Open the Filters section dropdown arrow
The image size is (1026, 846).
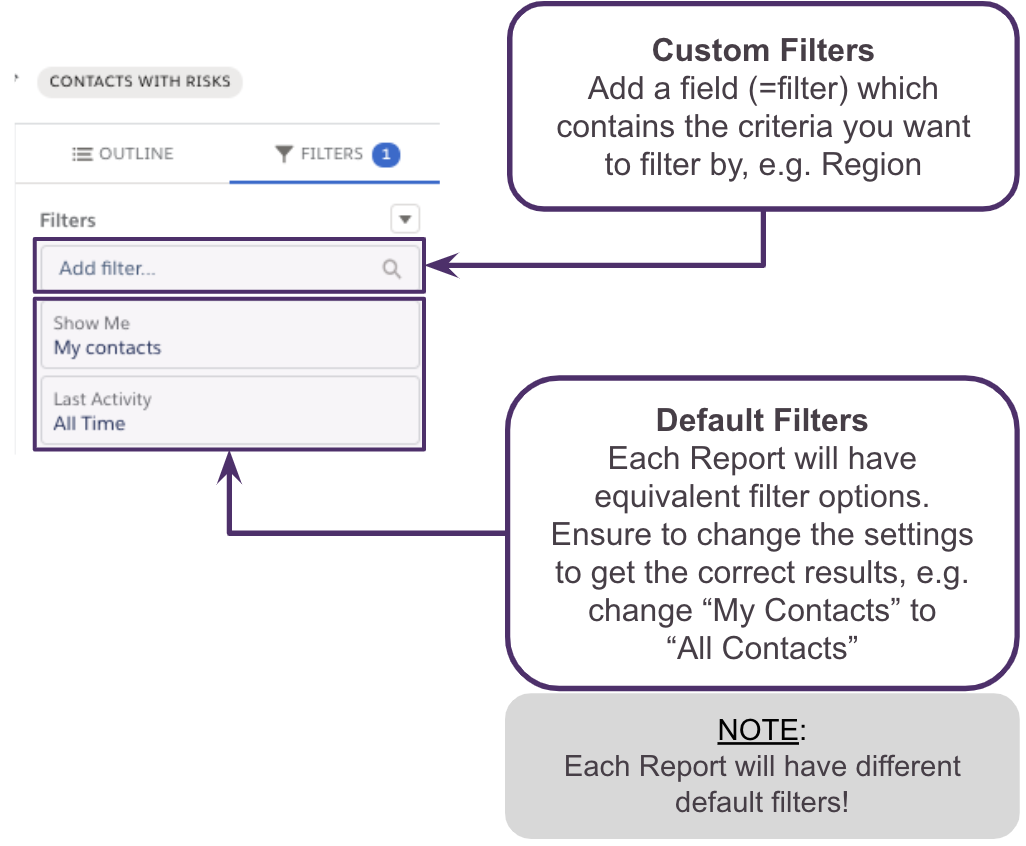[405, 218]
